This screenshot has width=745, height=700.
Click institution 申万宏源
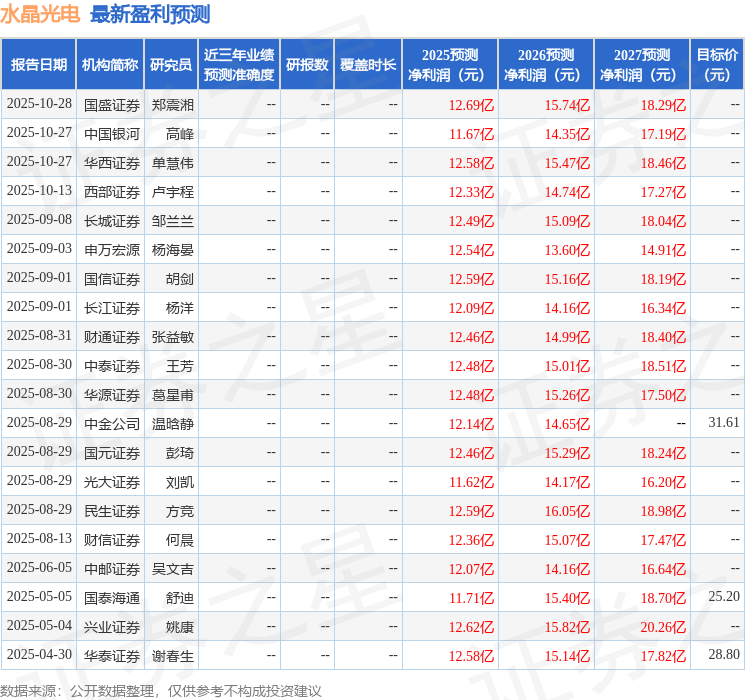tap(112, 250)
